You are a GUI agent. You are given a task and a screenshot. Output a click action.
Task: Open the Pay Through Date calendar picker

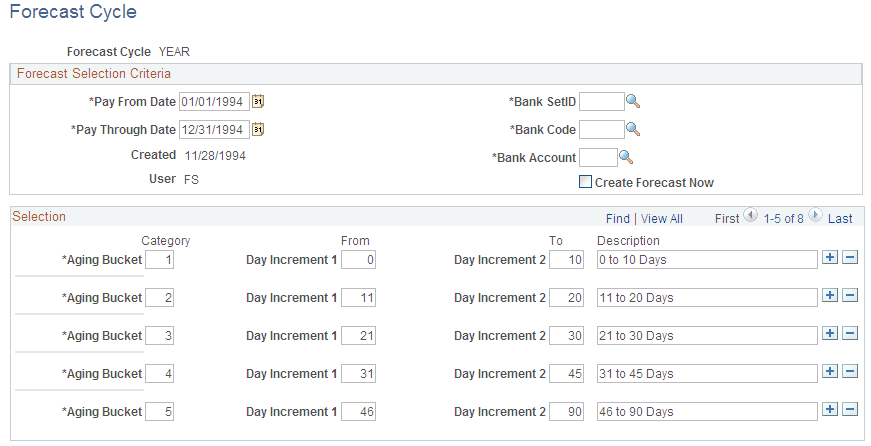(258, 129)
